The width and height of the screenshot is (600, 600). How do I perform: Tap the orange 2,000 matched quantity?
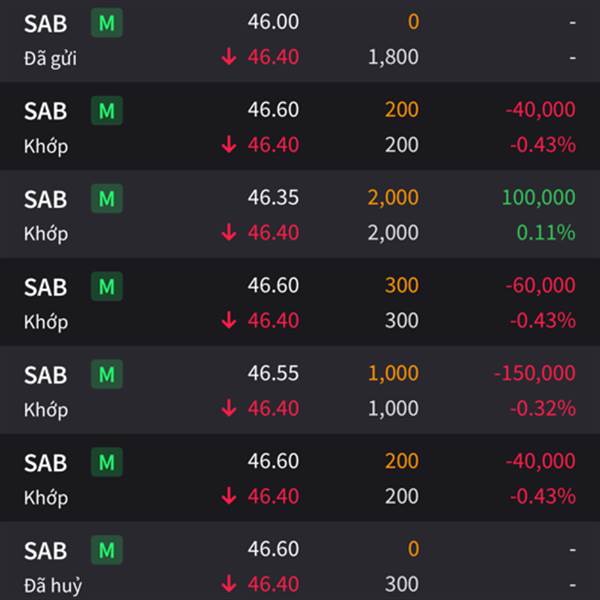coord(393,197)
